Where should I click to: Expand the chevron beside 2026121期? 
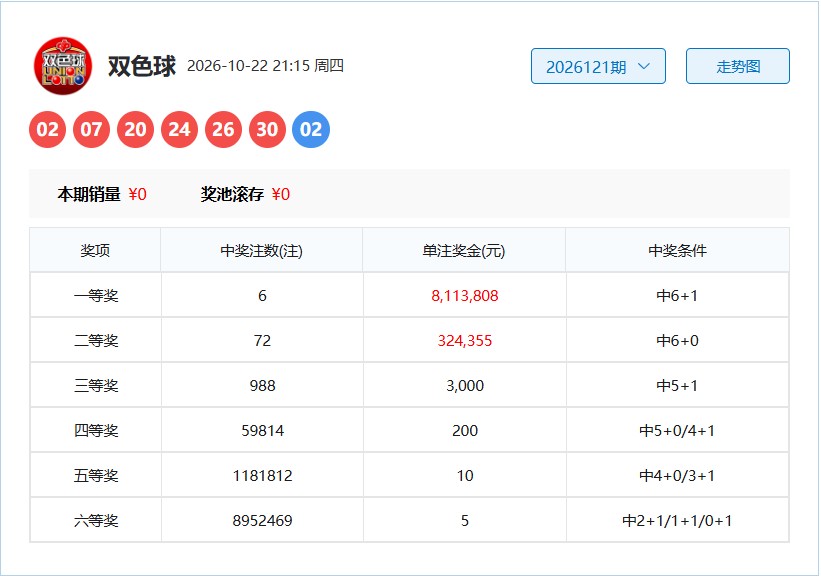644,66
